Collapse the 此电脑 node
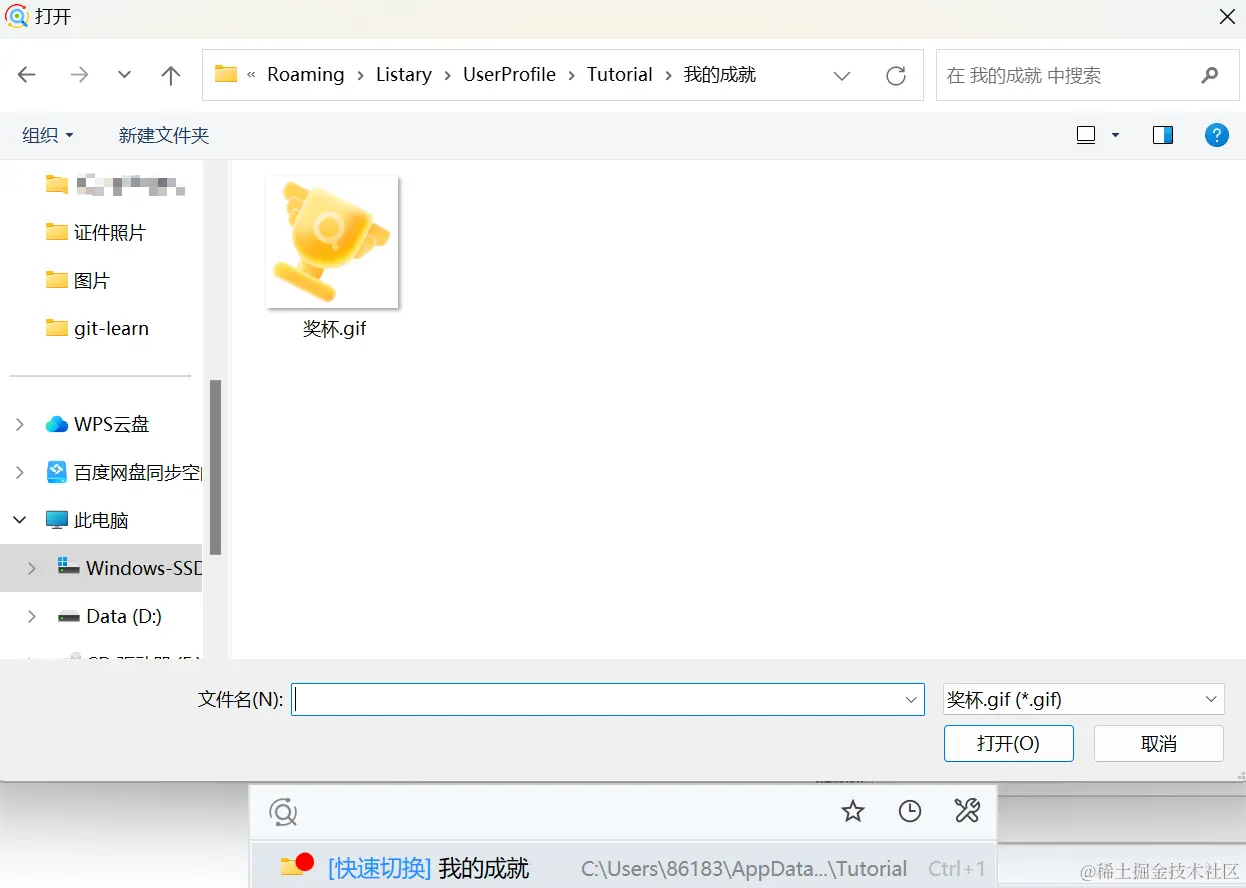Screen dimensions: 1246x888 [x=20, y=520]
